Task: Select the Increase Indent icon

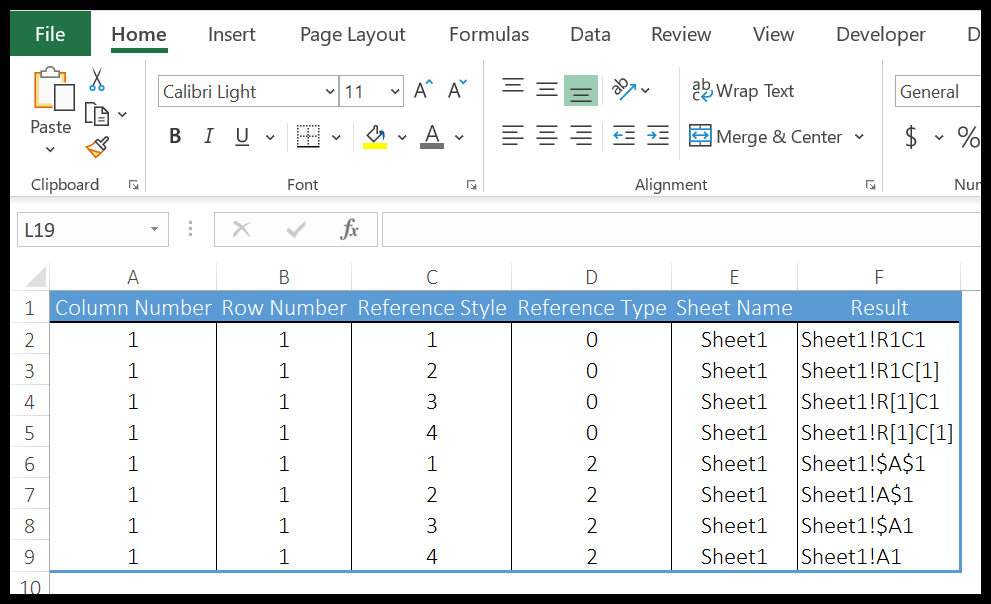Action: coord(657,137)
